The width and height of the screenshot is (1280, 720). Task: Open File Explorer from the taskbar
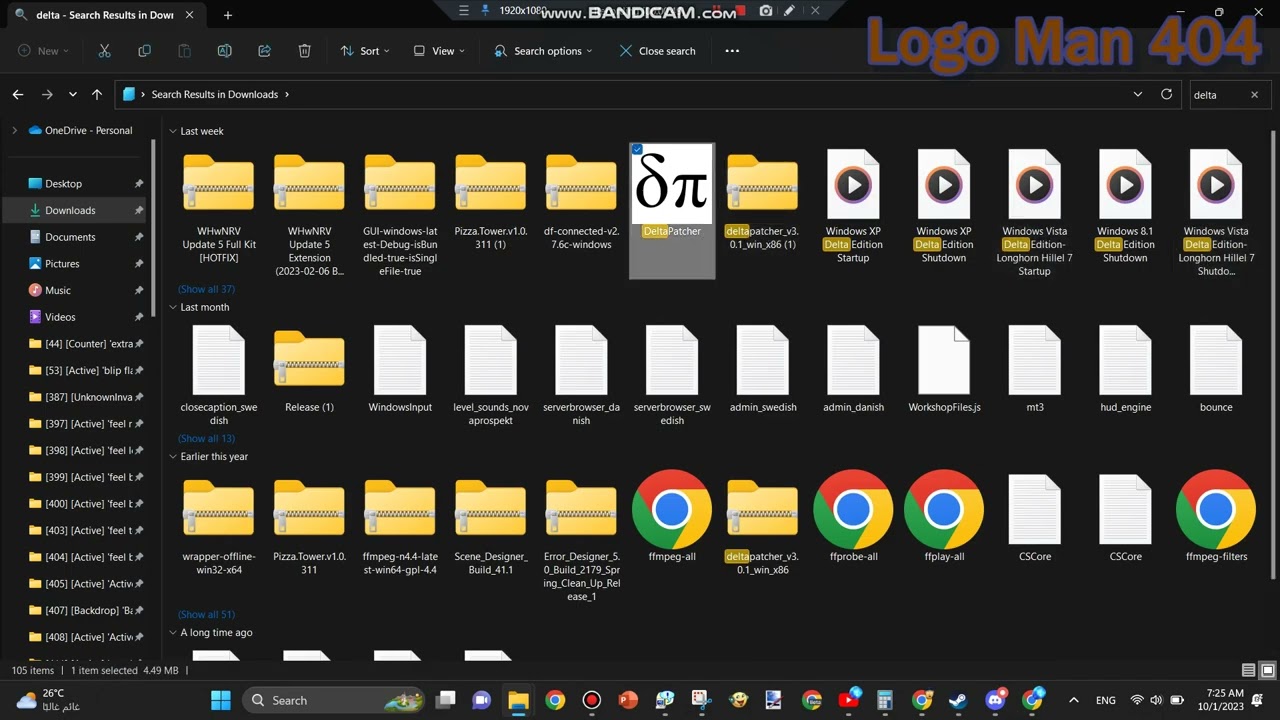tap(518, 700)
